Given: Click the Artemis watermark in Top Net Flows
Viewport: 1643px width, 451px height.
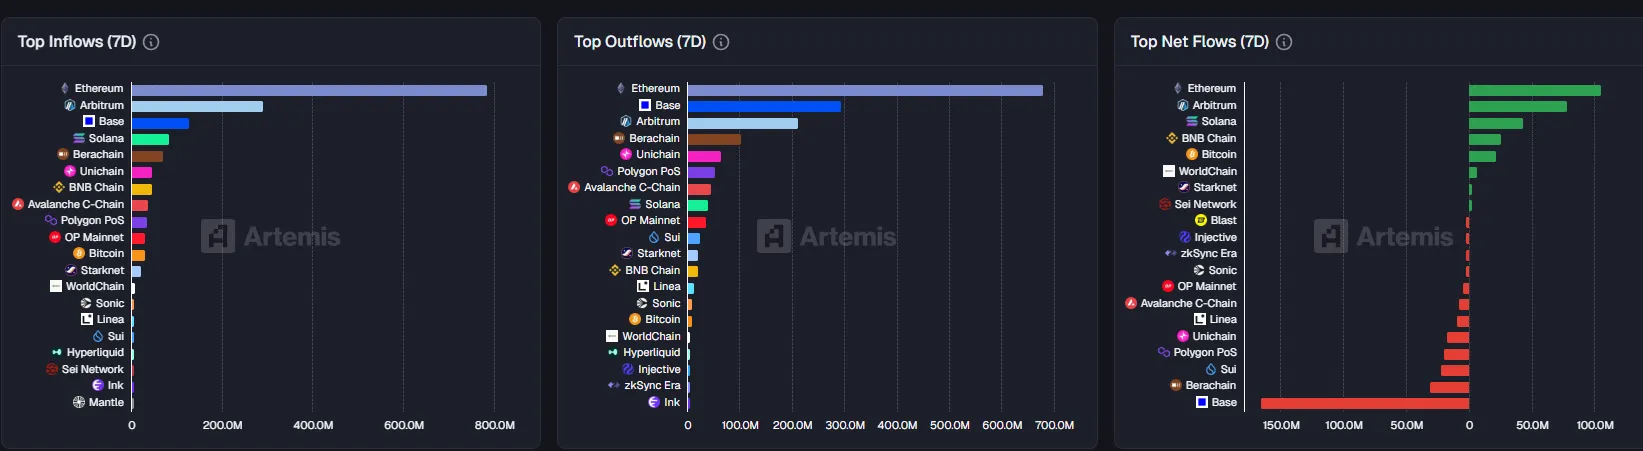Looking at the screenshot, I should coord(1383,237).
